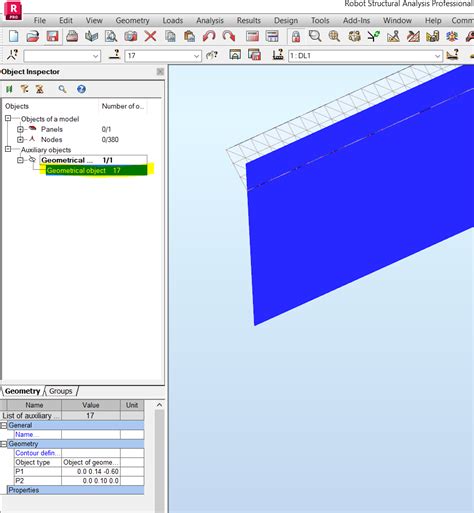Click the Print icon in toolbar
474x513 pixels.
tap(72, 36)
